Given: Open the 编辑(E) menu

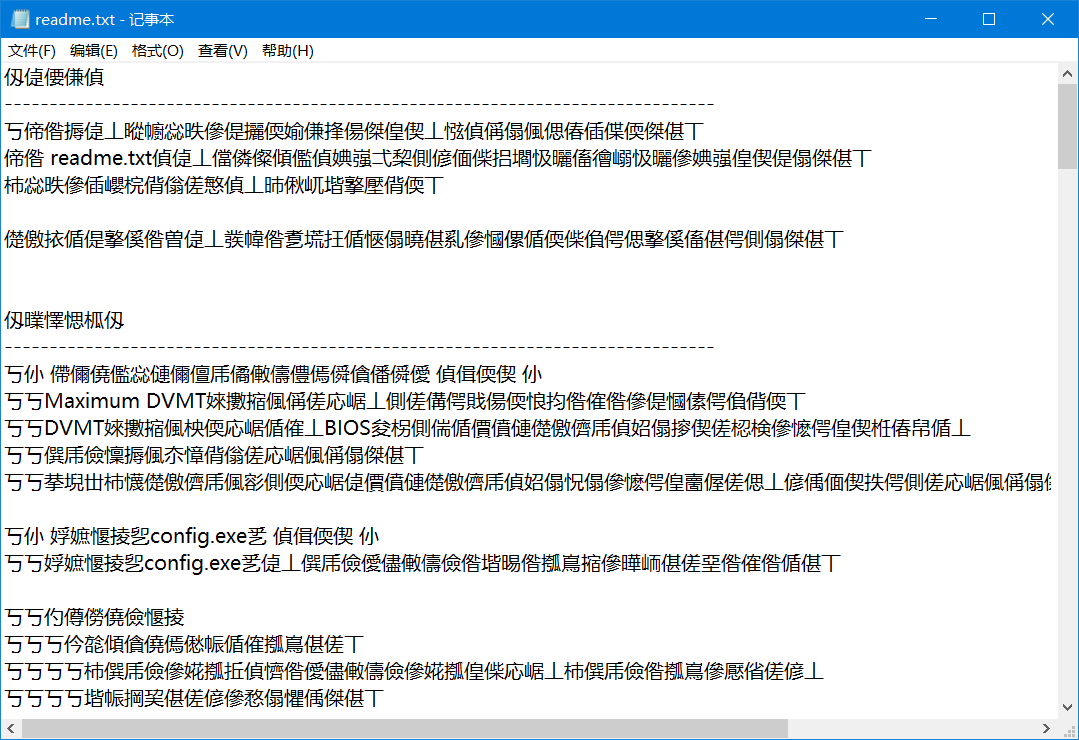Looking at the screenshot, I should click(94, 51).
